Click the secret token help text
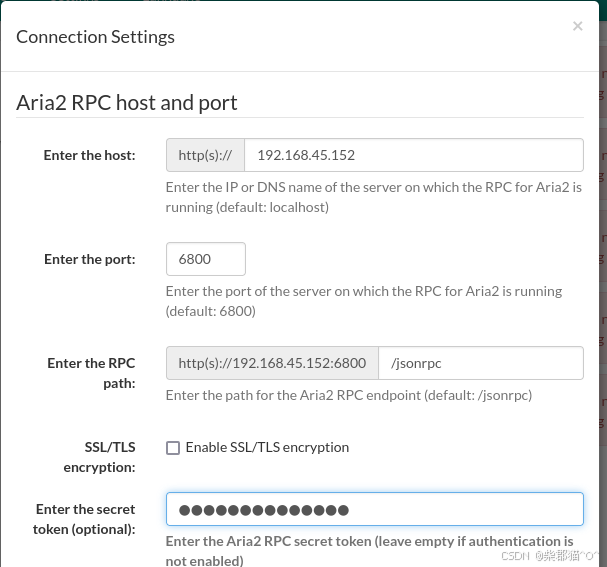 point(369,551)
